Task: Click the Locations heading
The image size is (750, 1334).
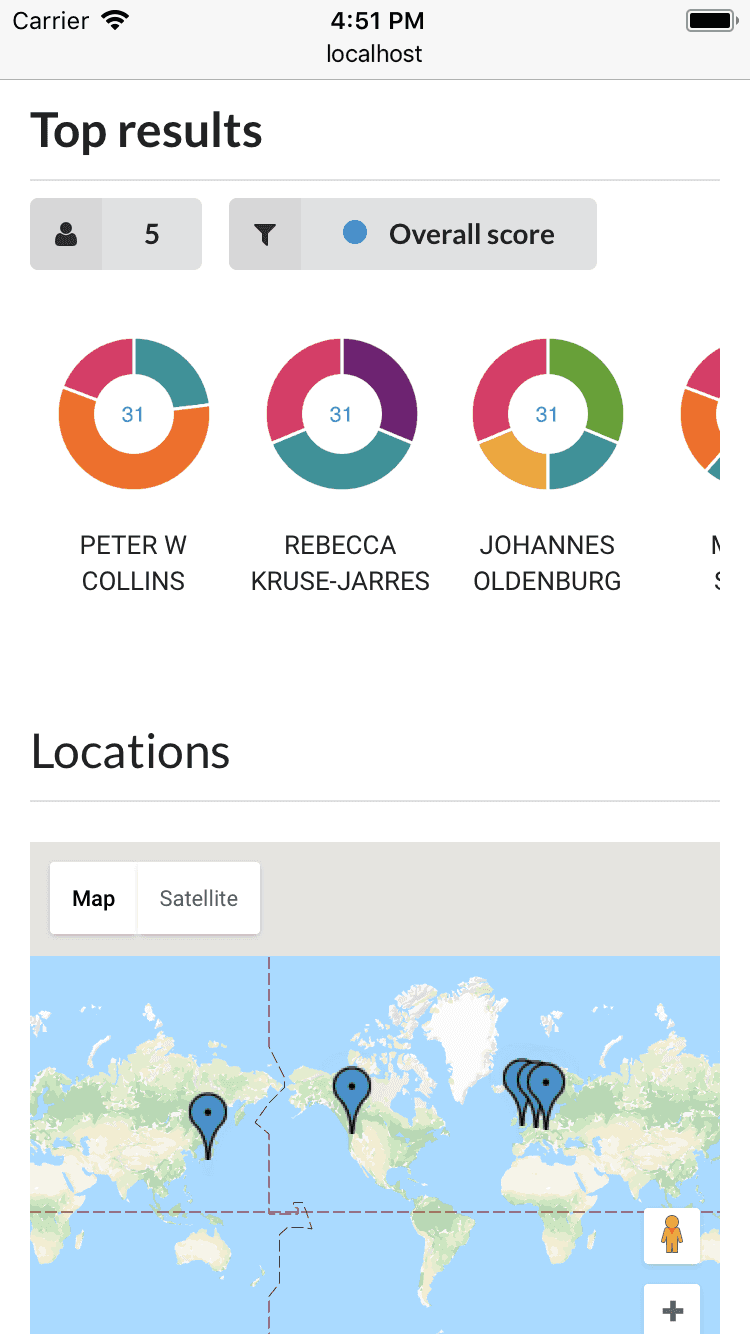Action: tap(131, 752)
